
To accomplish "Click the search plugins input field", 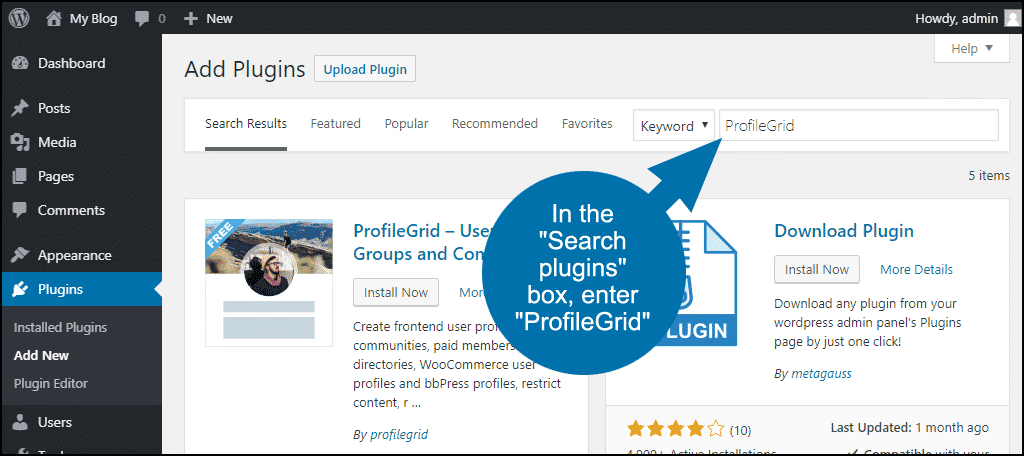I will [859, 125].
